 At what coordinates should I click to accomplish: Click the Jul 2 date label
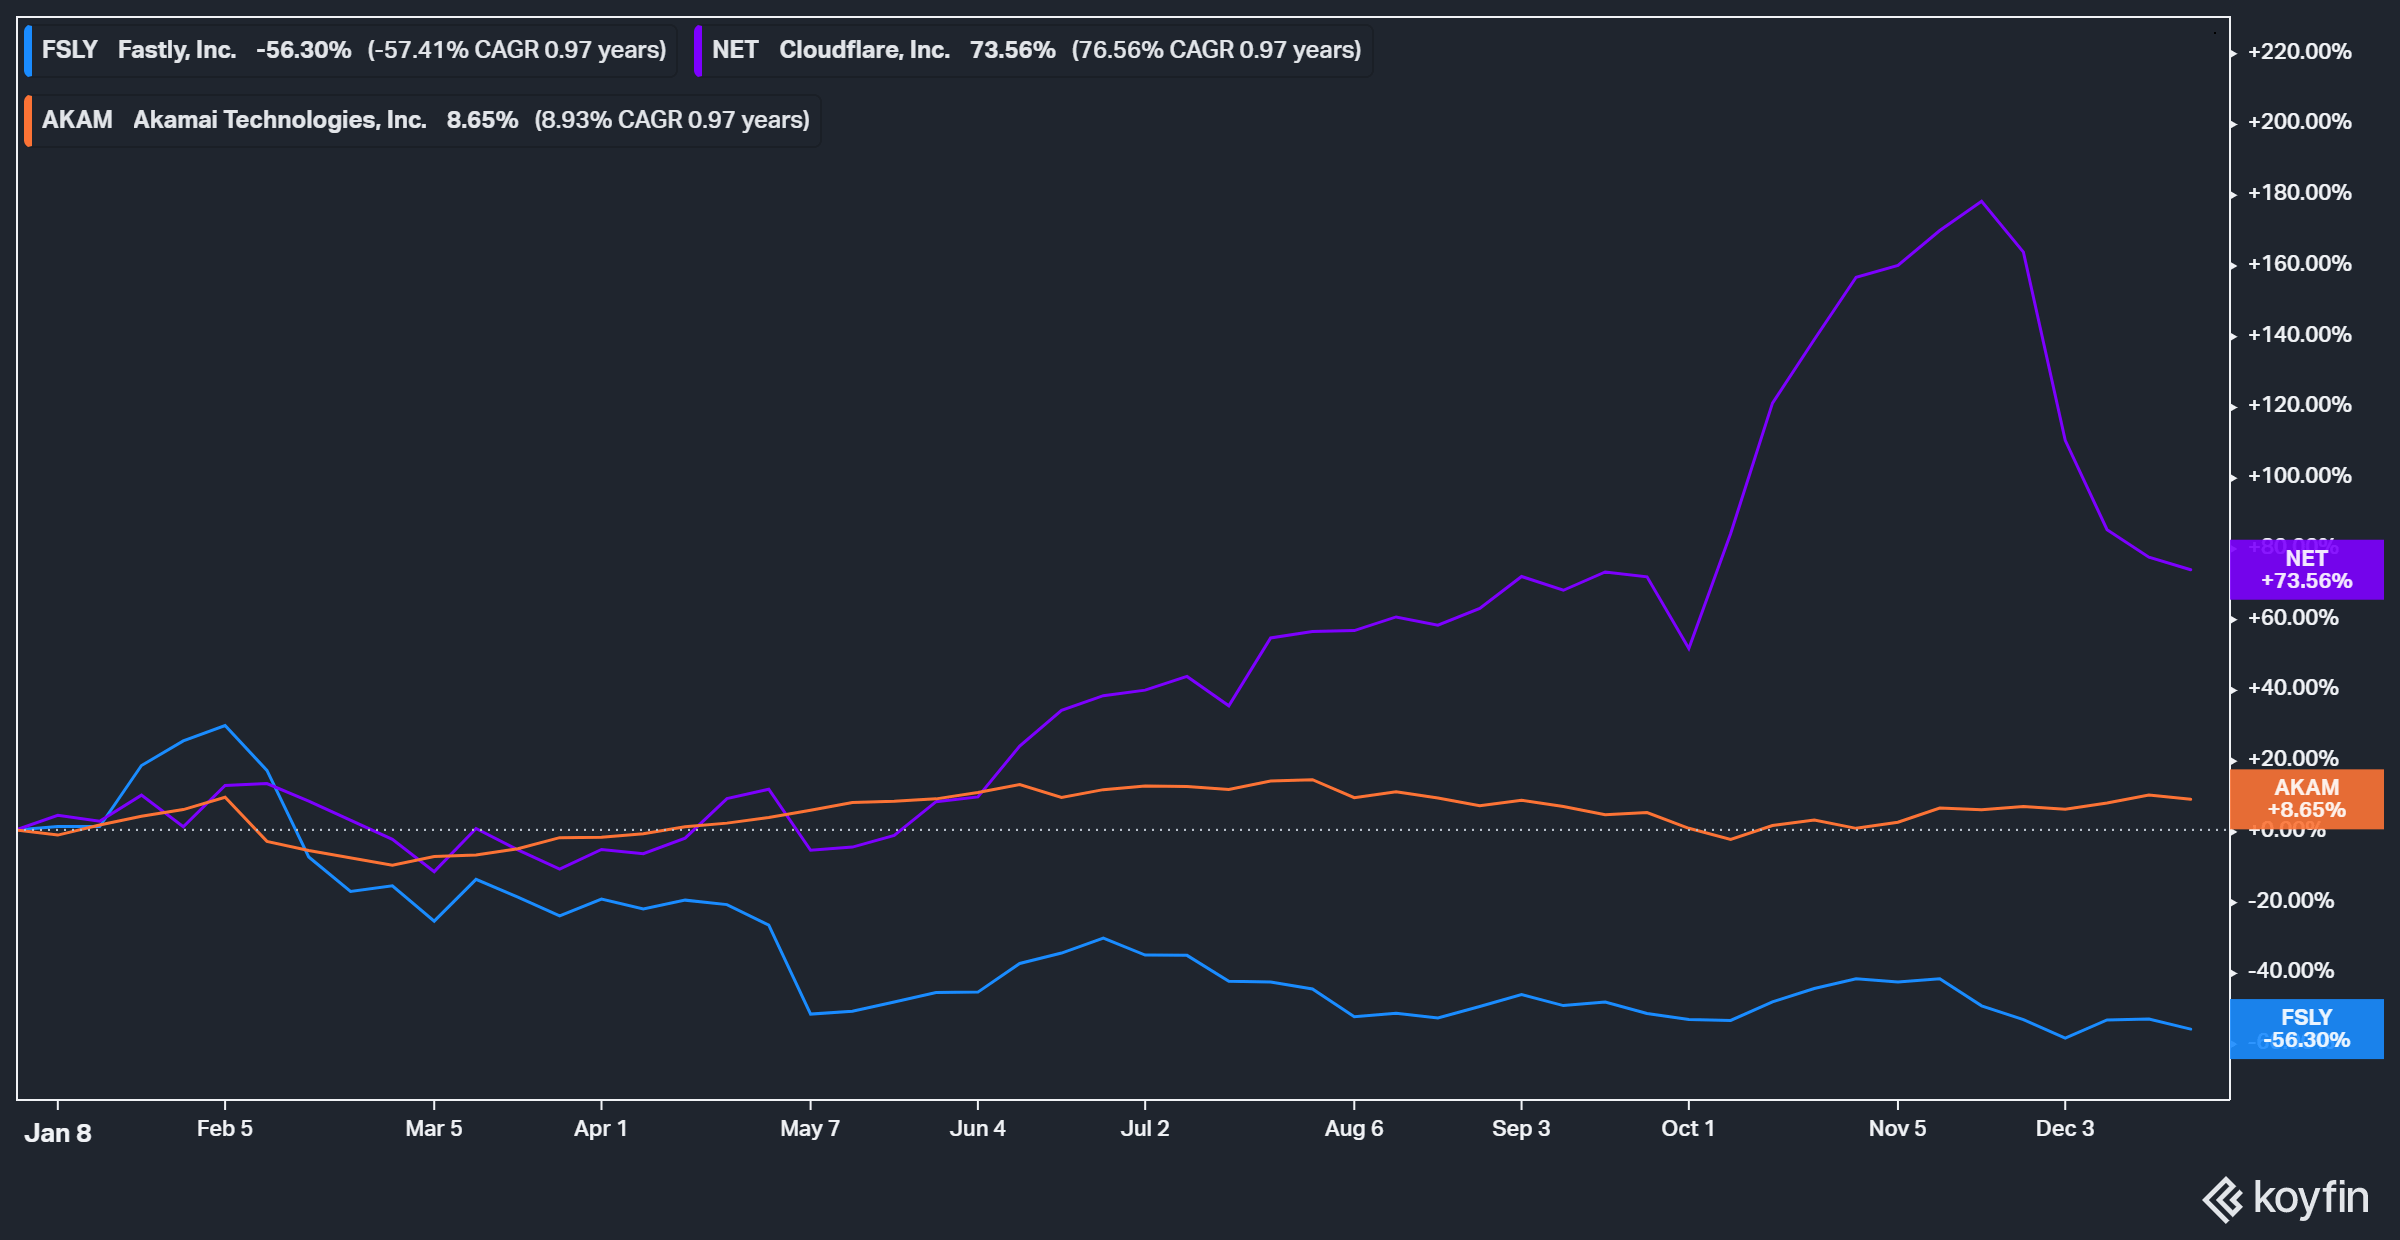1145,1128
